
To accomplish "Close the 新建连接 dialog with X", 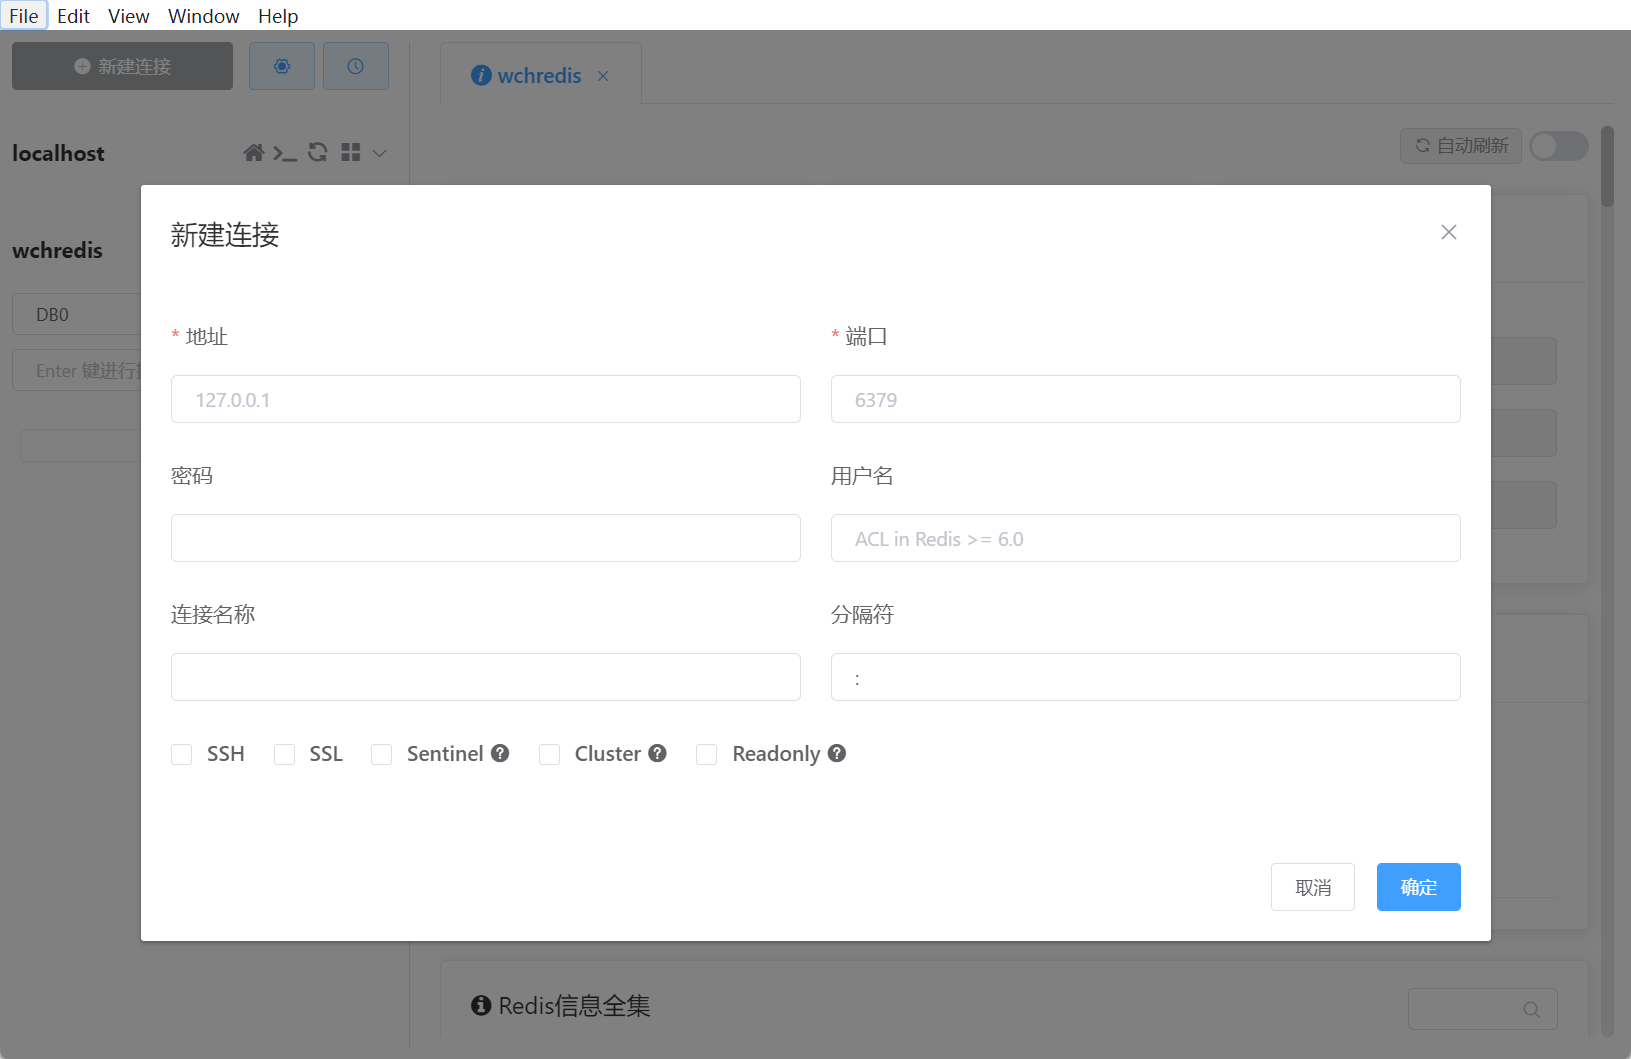I will coord(1448,232).
